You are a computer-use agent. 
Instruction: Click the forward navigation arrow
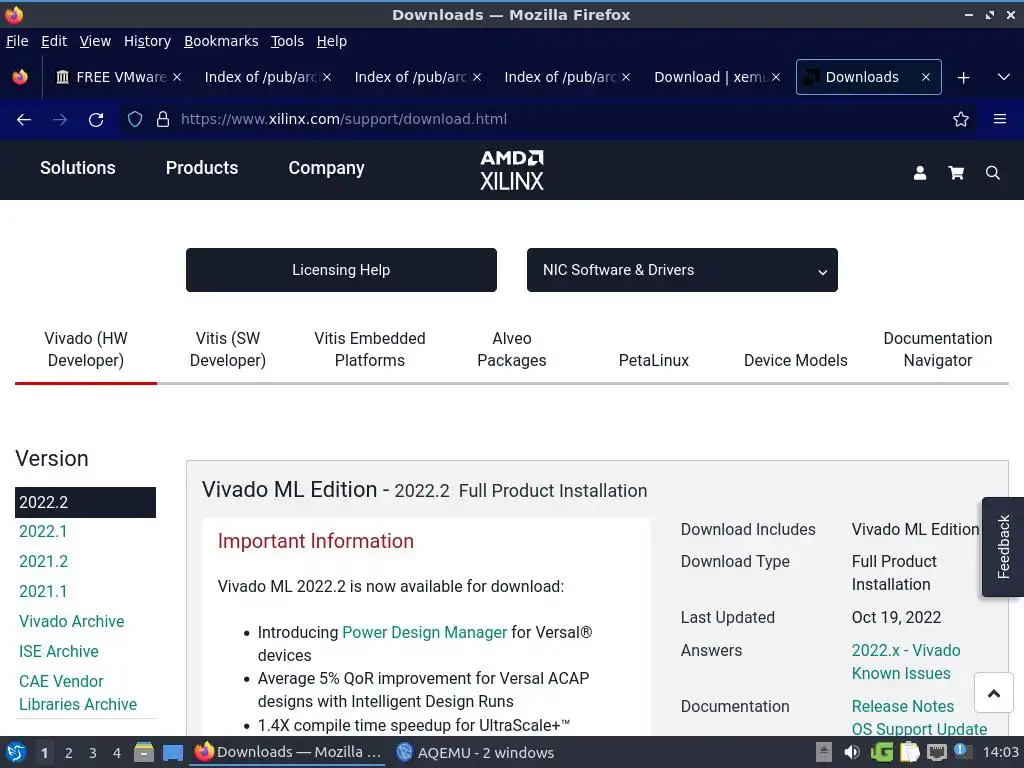click(59, 120)
